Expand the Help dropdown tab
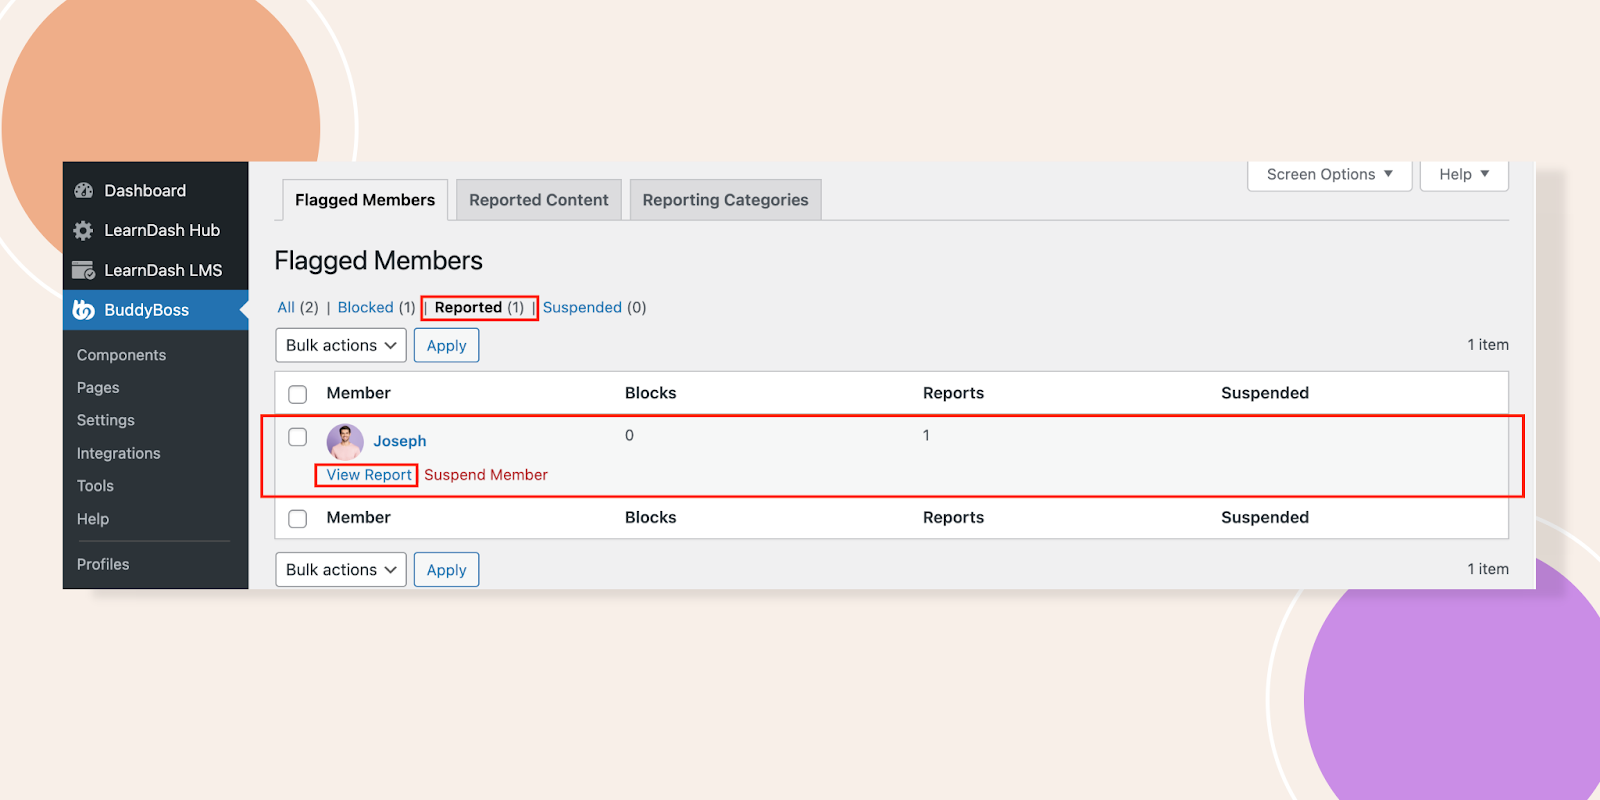 [1464, 174]
